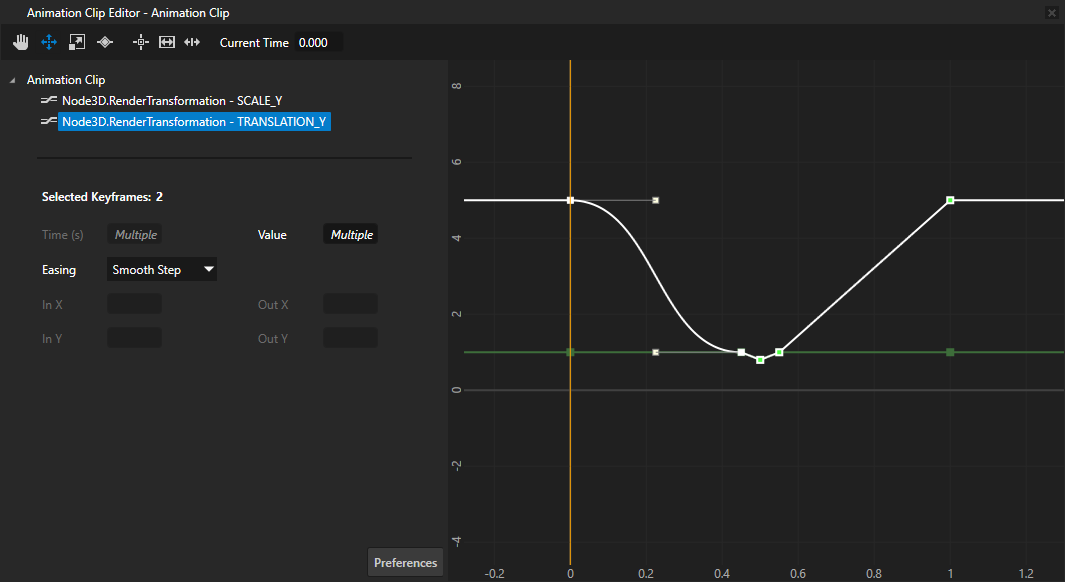Click the In X input field

click(x=133, y=303)
